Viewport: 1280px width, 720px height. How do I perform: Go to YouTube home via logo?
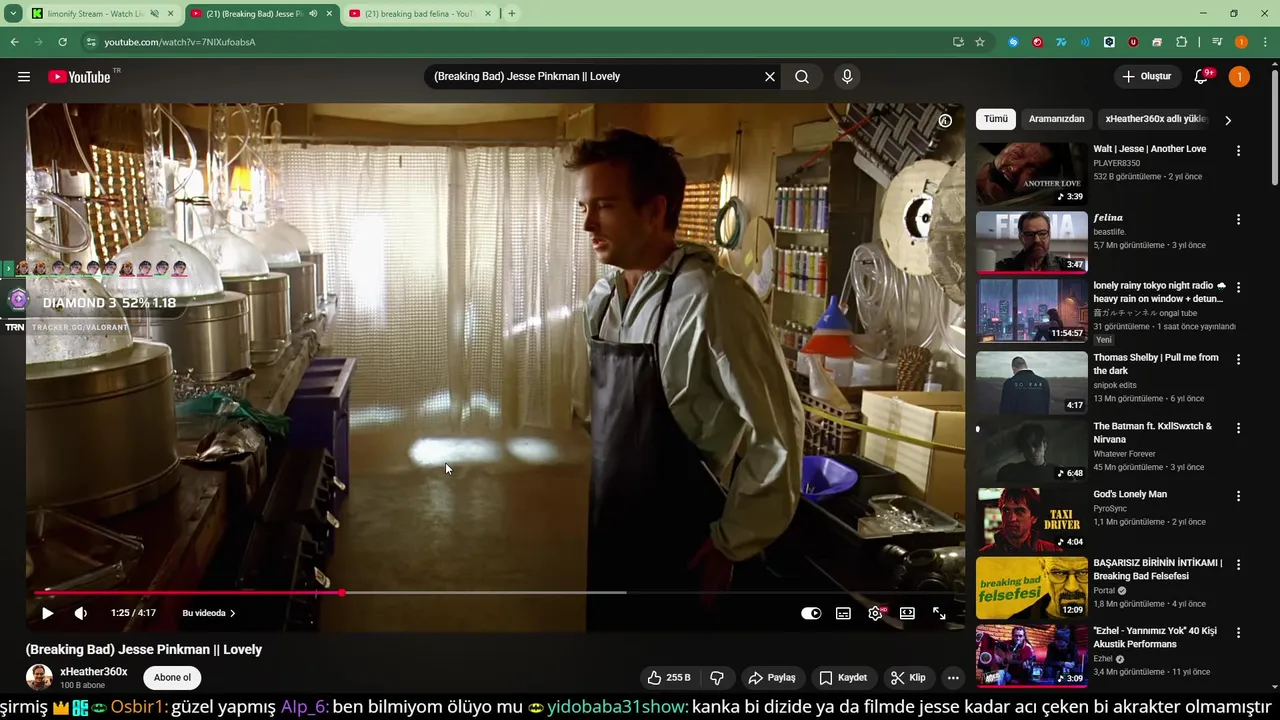click(x=80, y=77)
